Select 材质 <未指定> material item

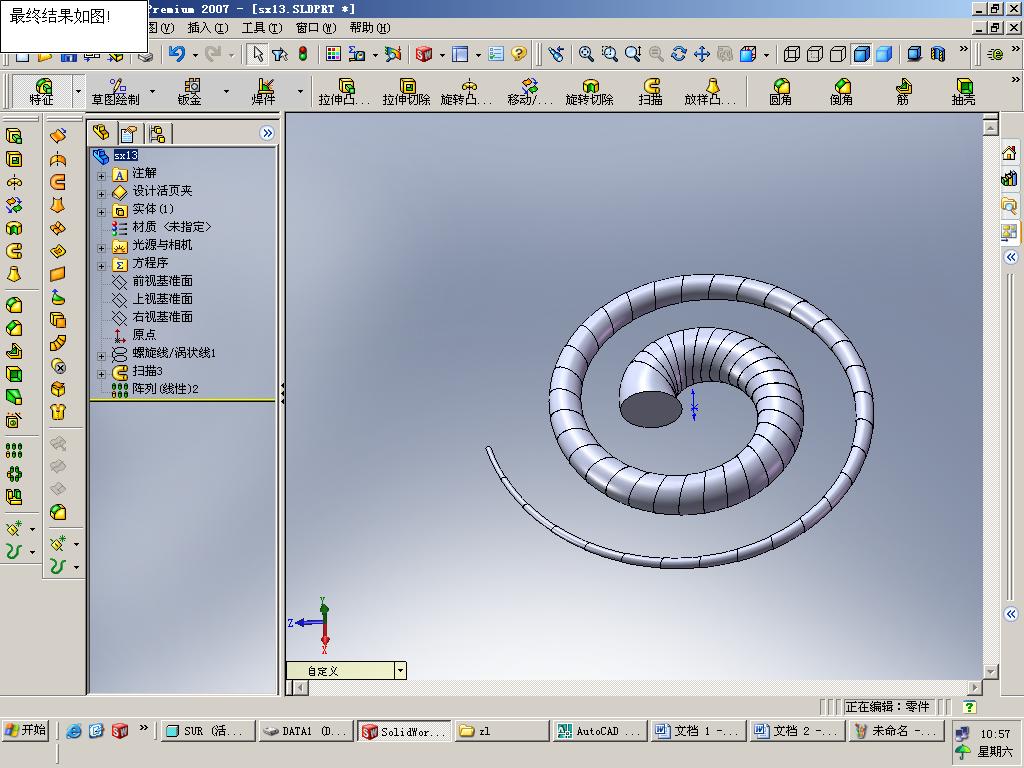point(172,227)
